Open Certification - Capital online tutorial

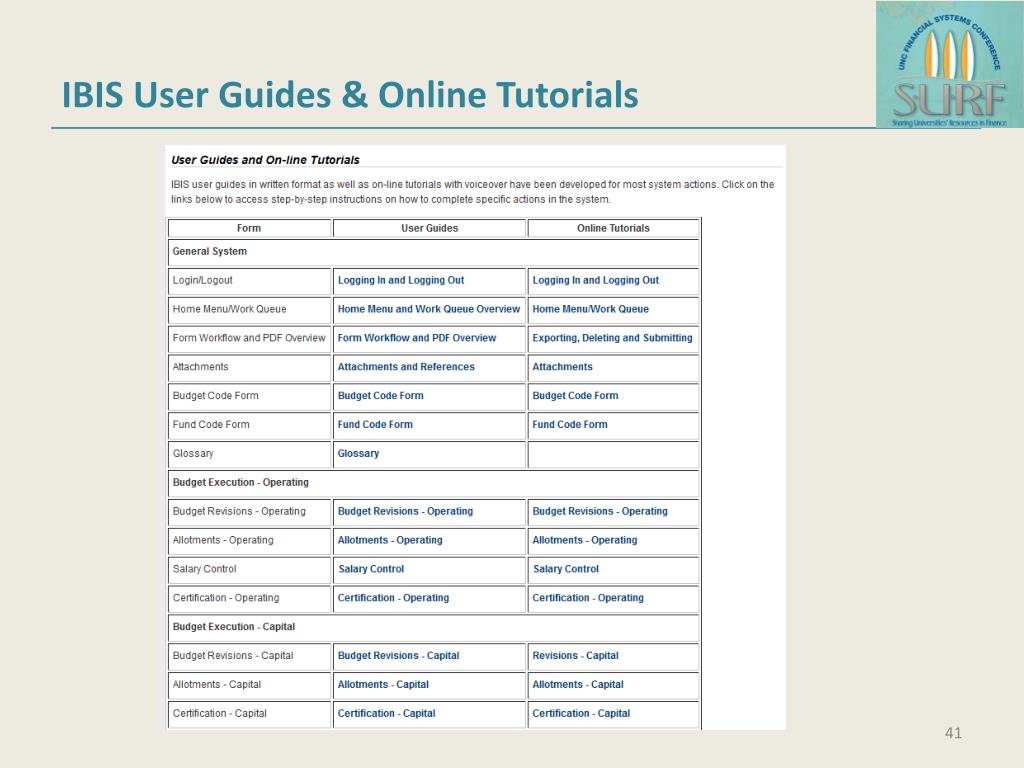coord(581,714)
